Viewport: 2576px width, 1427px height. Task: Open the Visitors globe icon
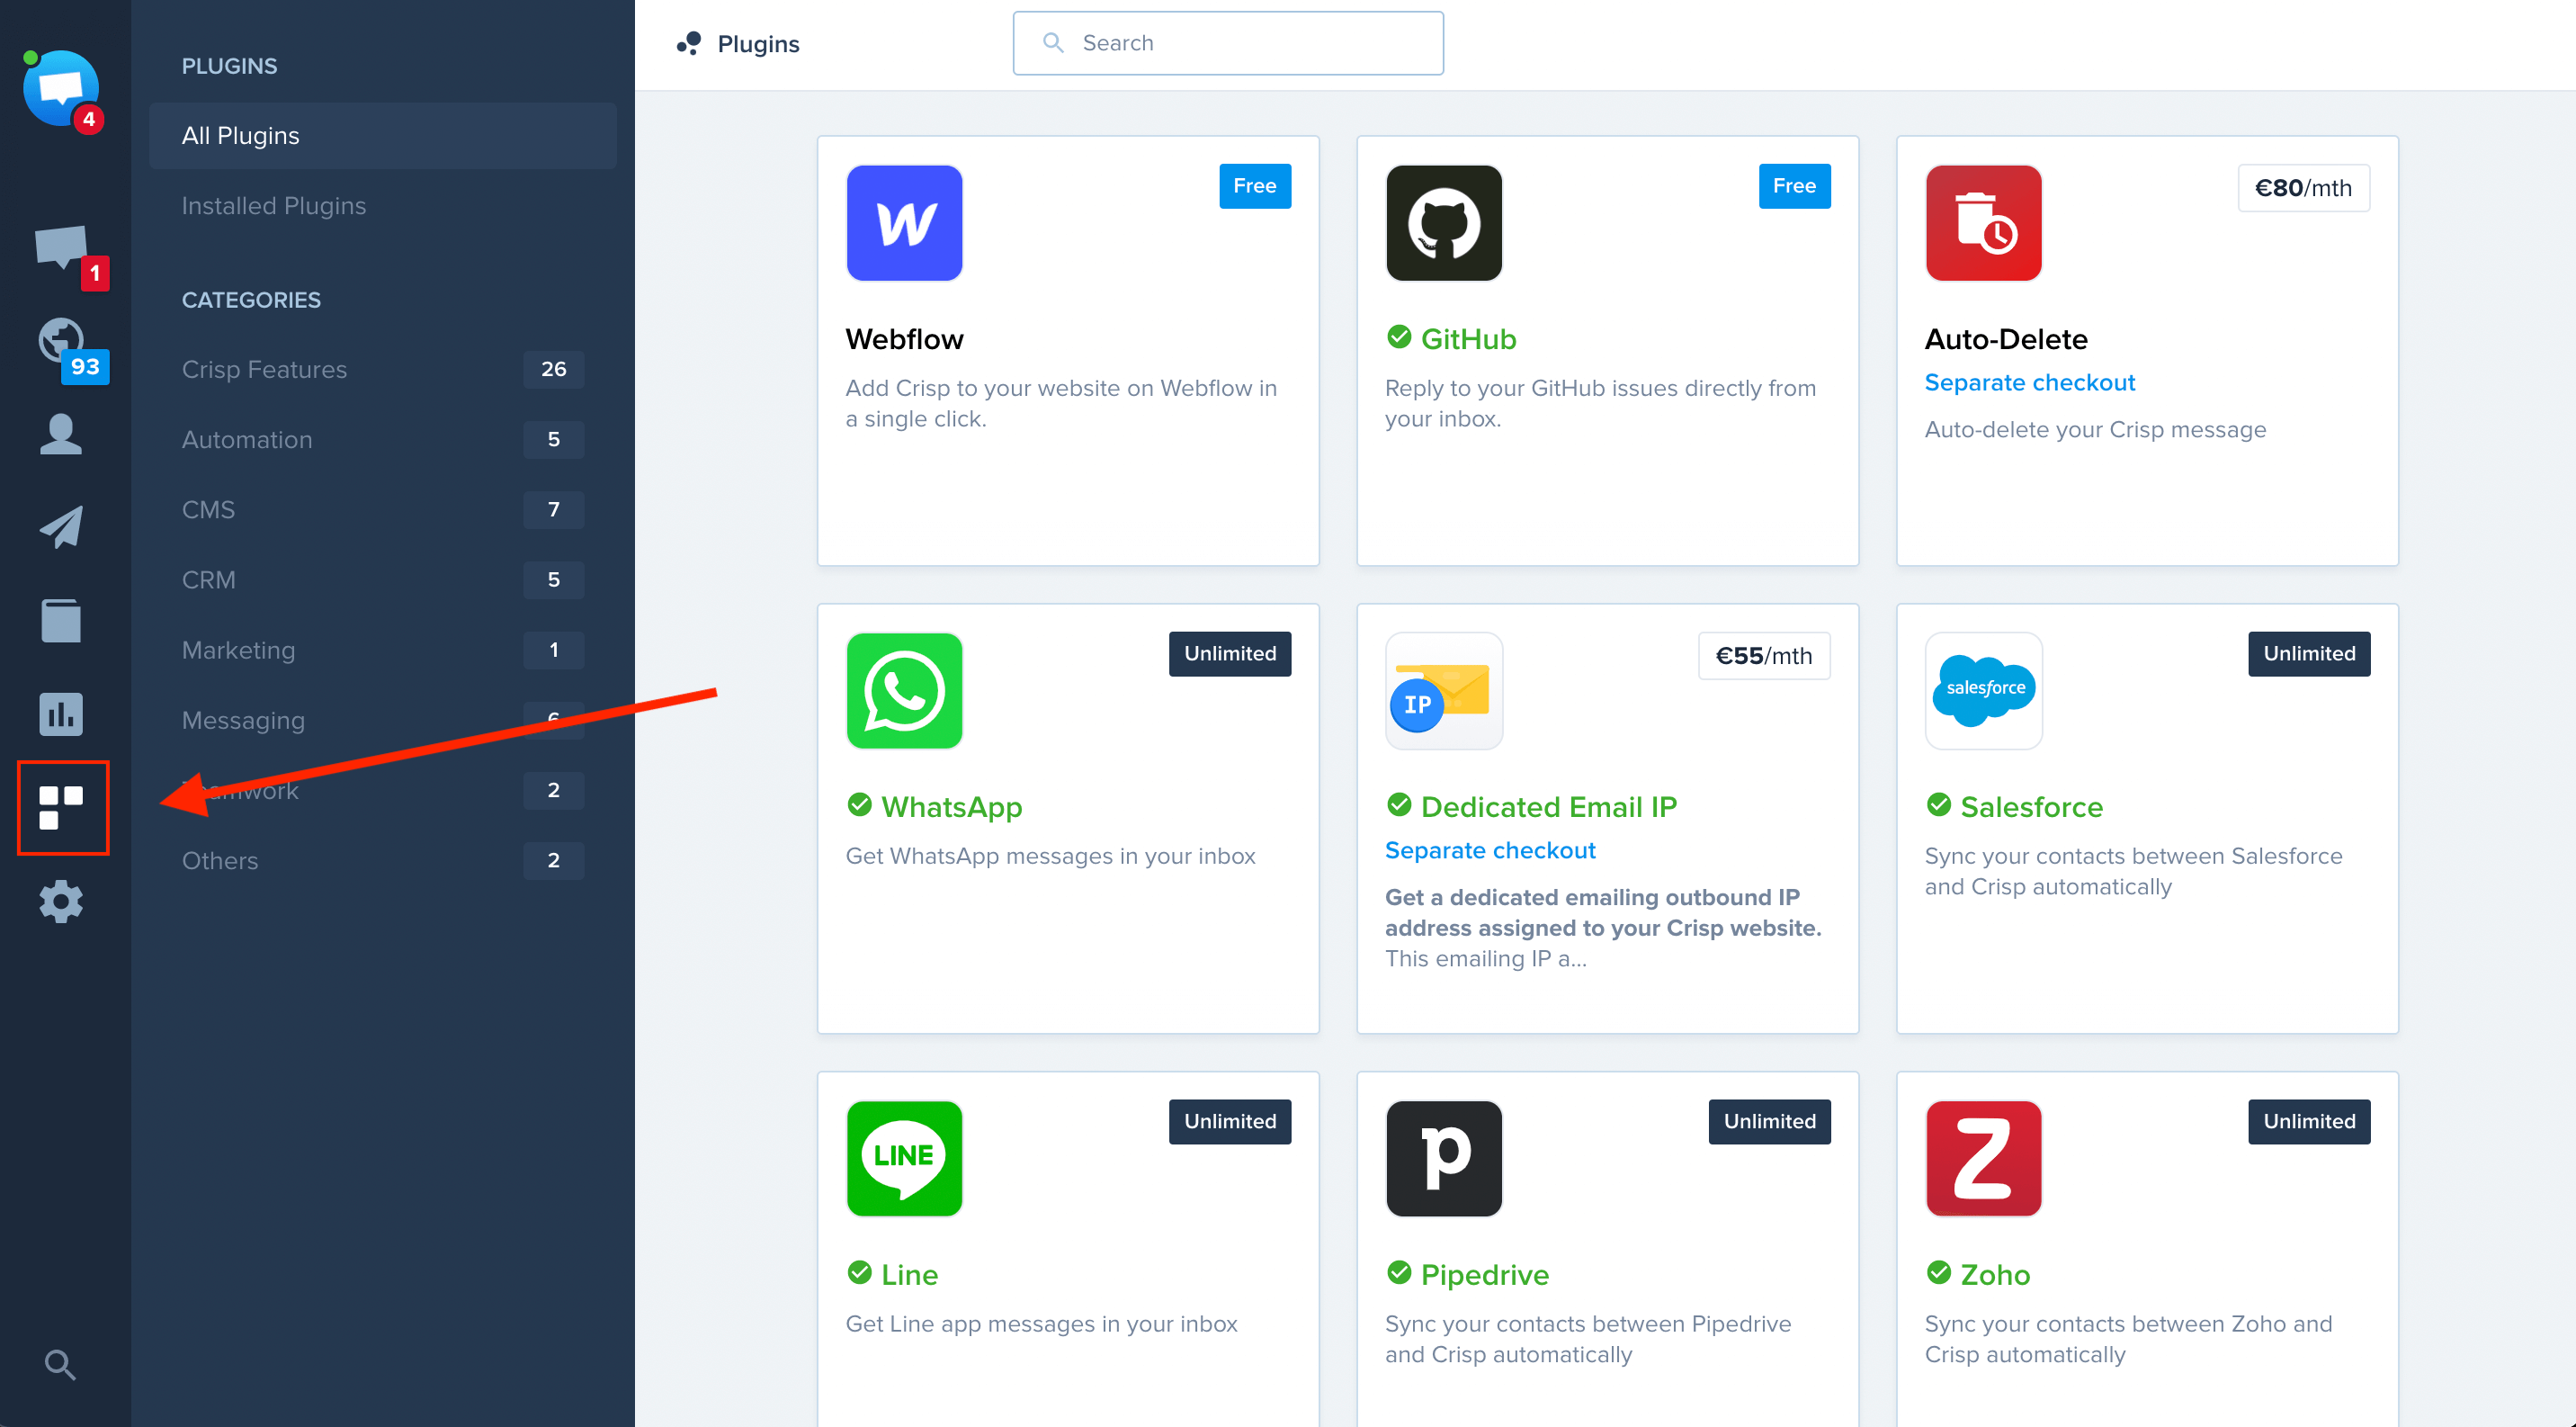[x=61, y=340]
